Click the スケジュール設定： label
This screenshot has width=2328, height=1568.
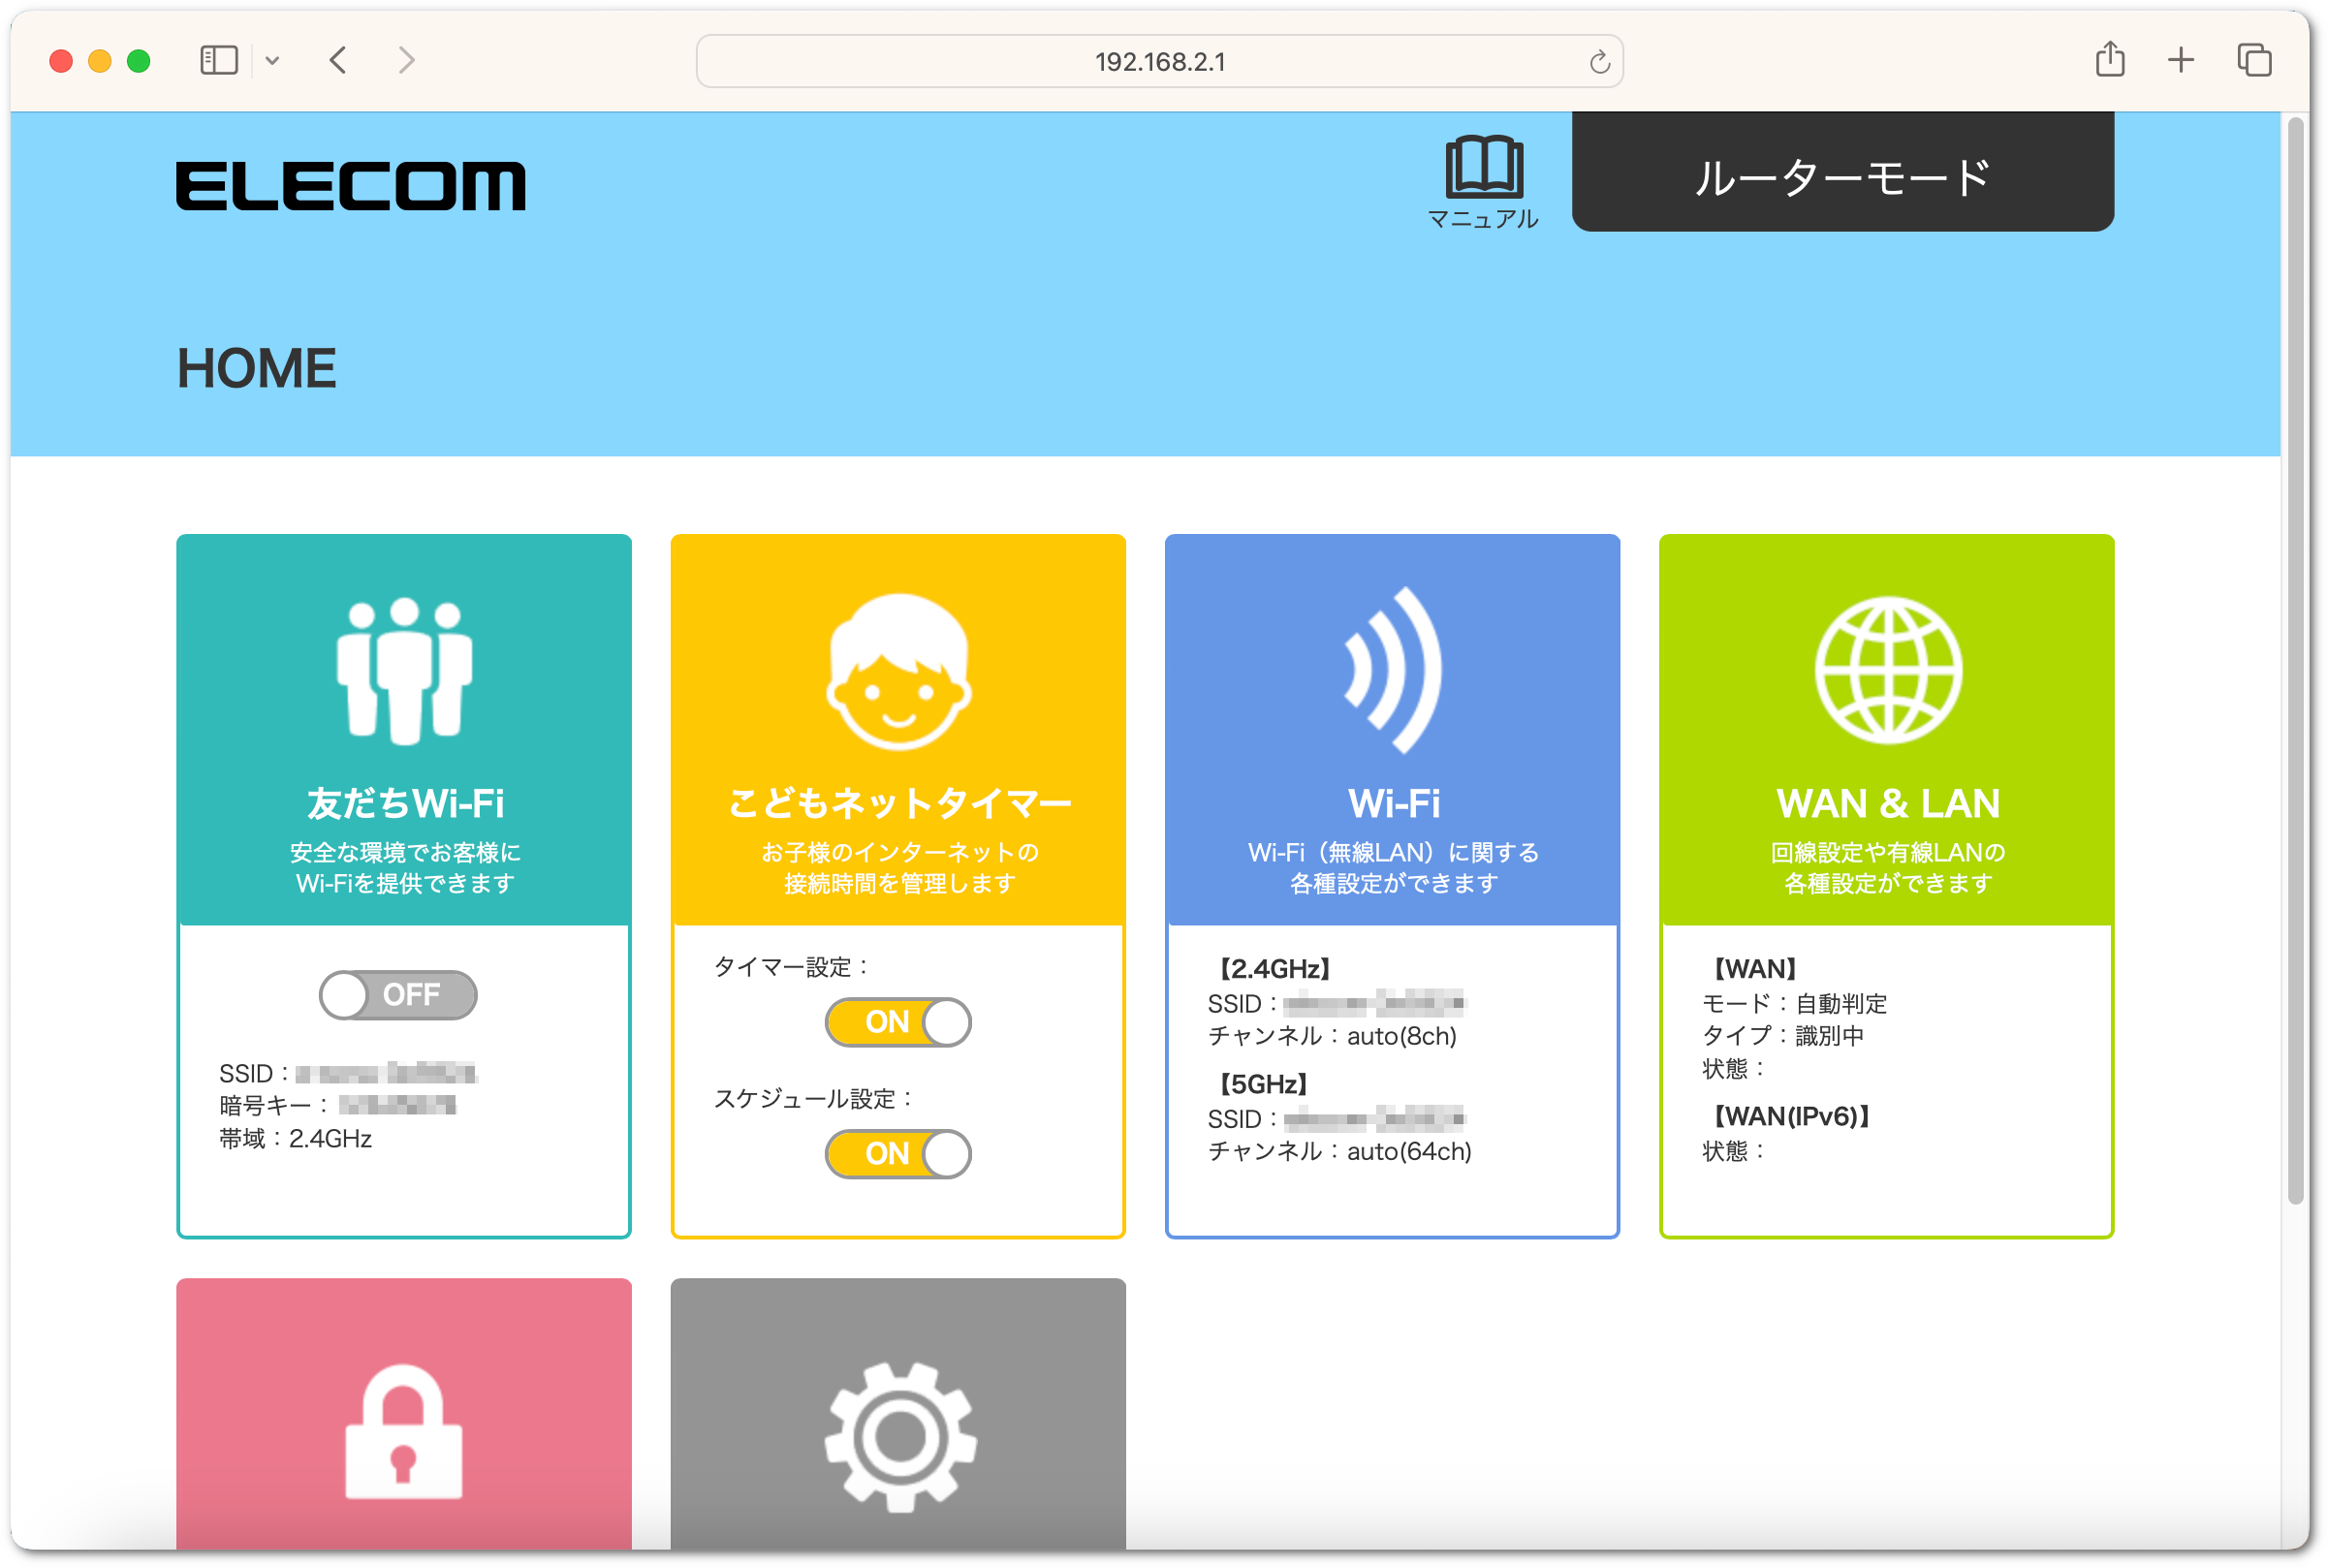815,1099
